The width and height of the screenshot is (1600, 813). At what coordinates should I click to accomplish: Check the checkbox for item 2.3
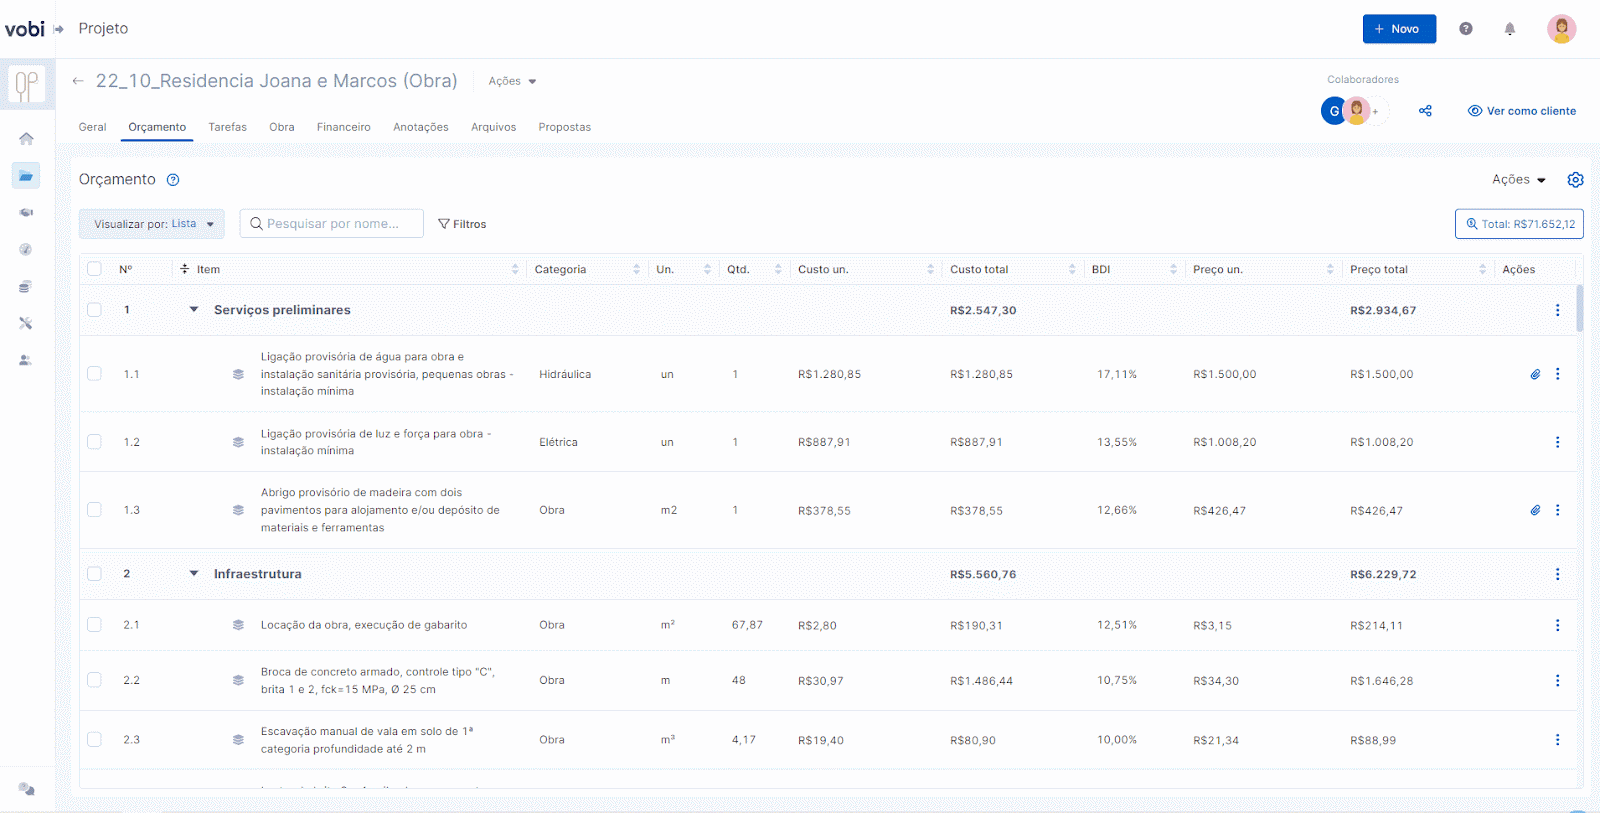tap(94, 740)
